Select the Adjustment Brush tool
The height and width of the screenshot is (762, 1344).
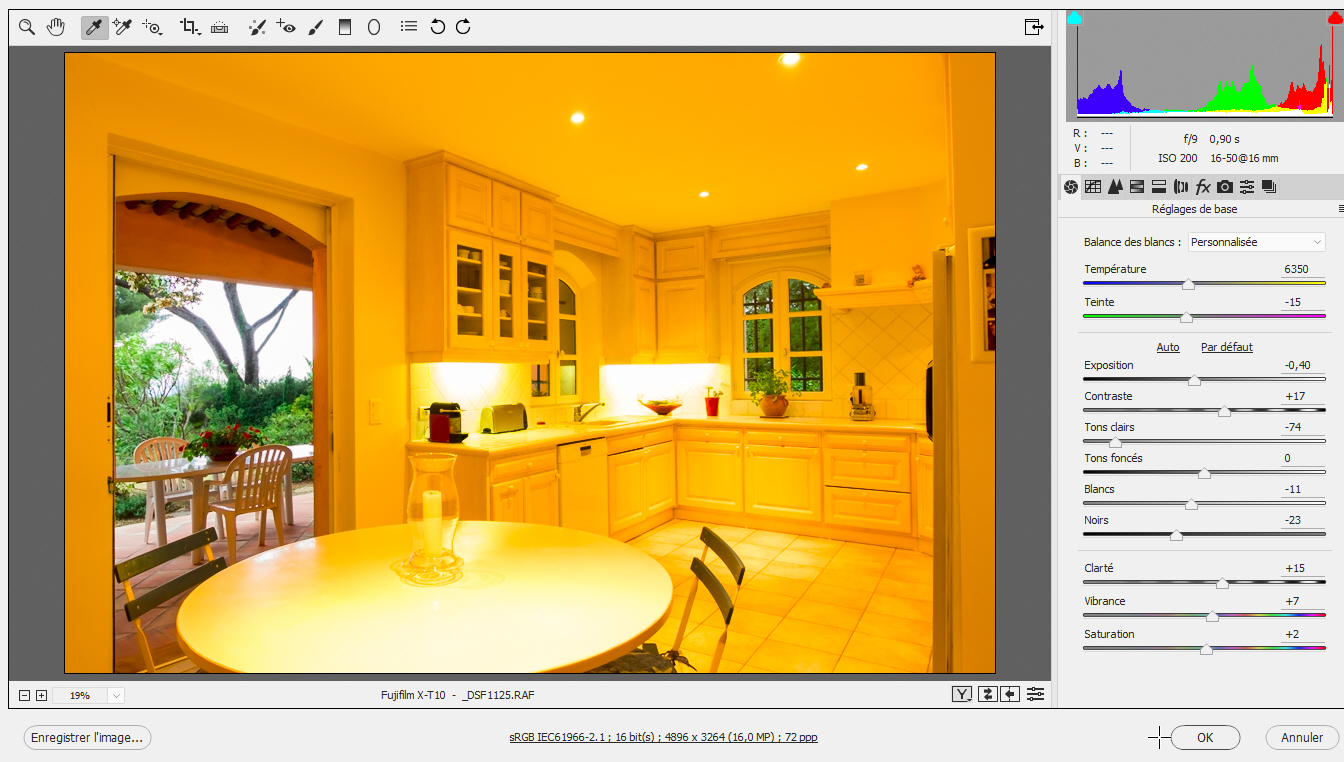click(315, 27)
